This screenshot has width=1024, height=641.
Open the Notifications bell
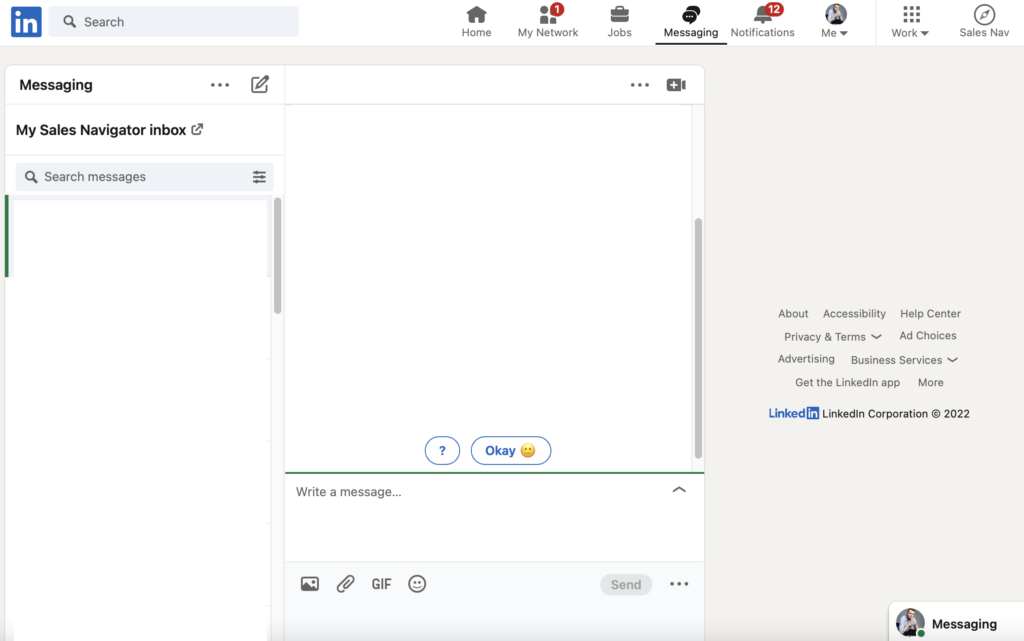pyautogui.click(x=762, y=22)
